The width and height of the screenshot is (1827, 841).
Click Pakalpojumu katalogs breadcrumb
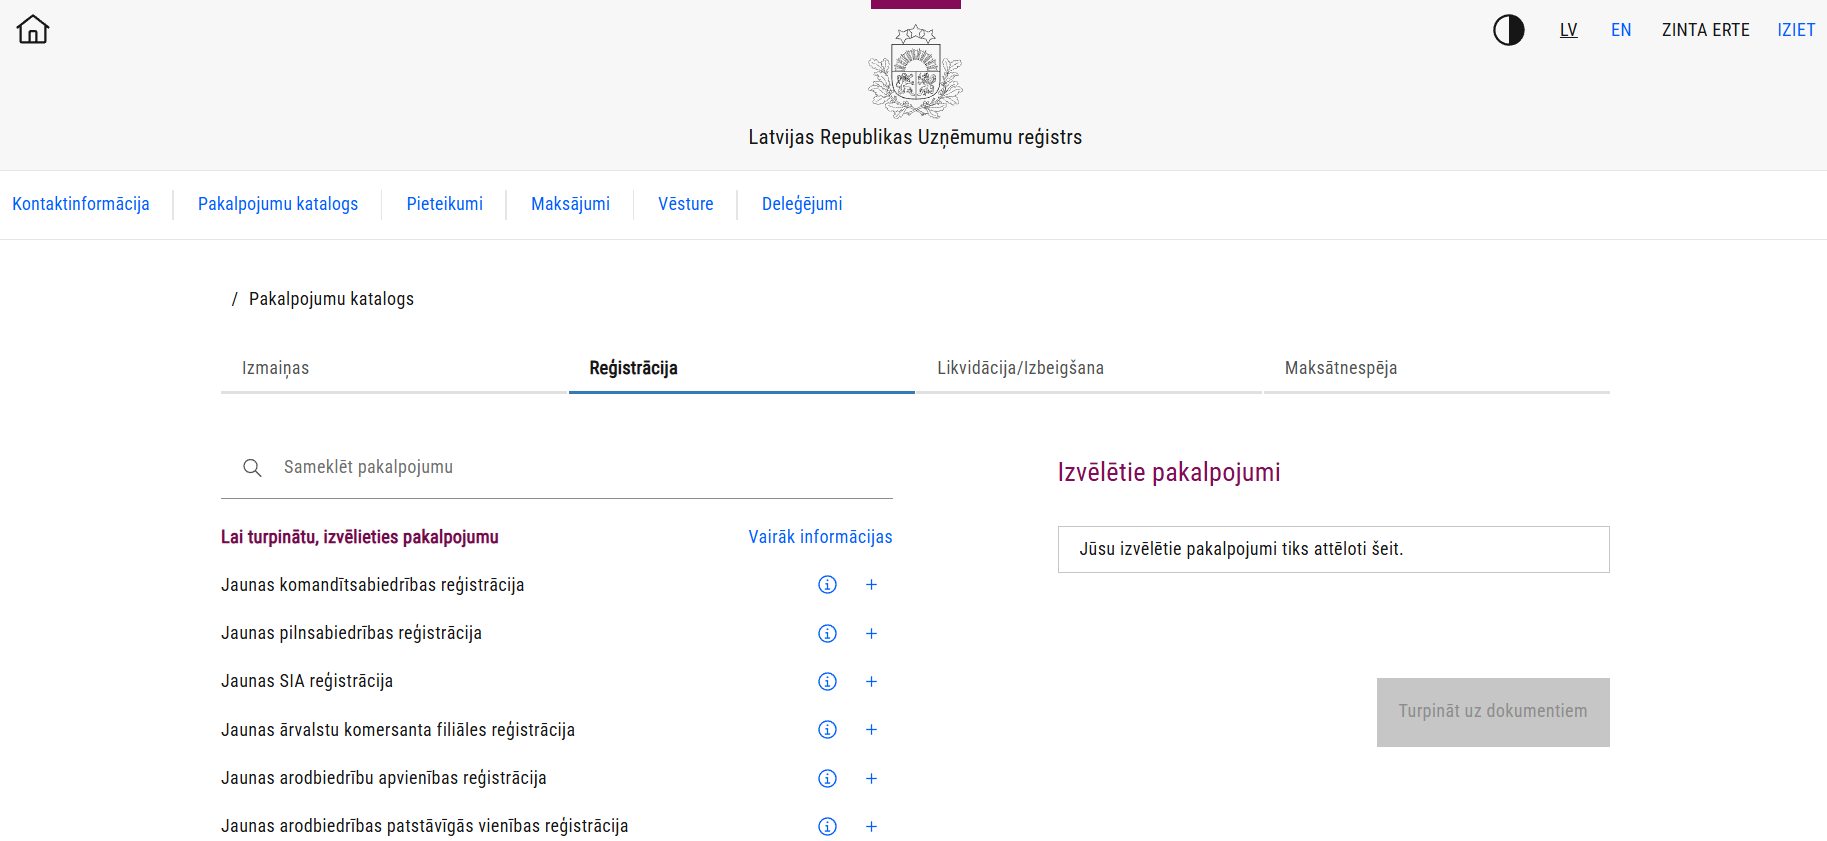click(331, 299)
